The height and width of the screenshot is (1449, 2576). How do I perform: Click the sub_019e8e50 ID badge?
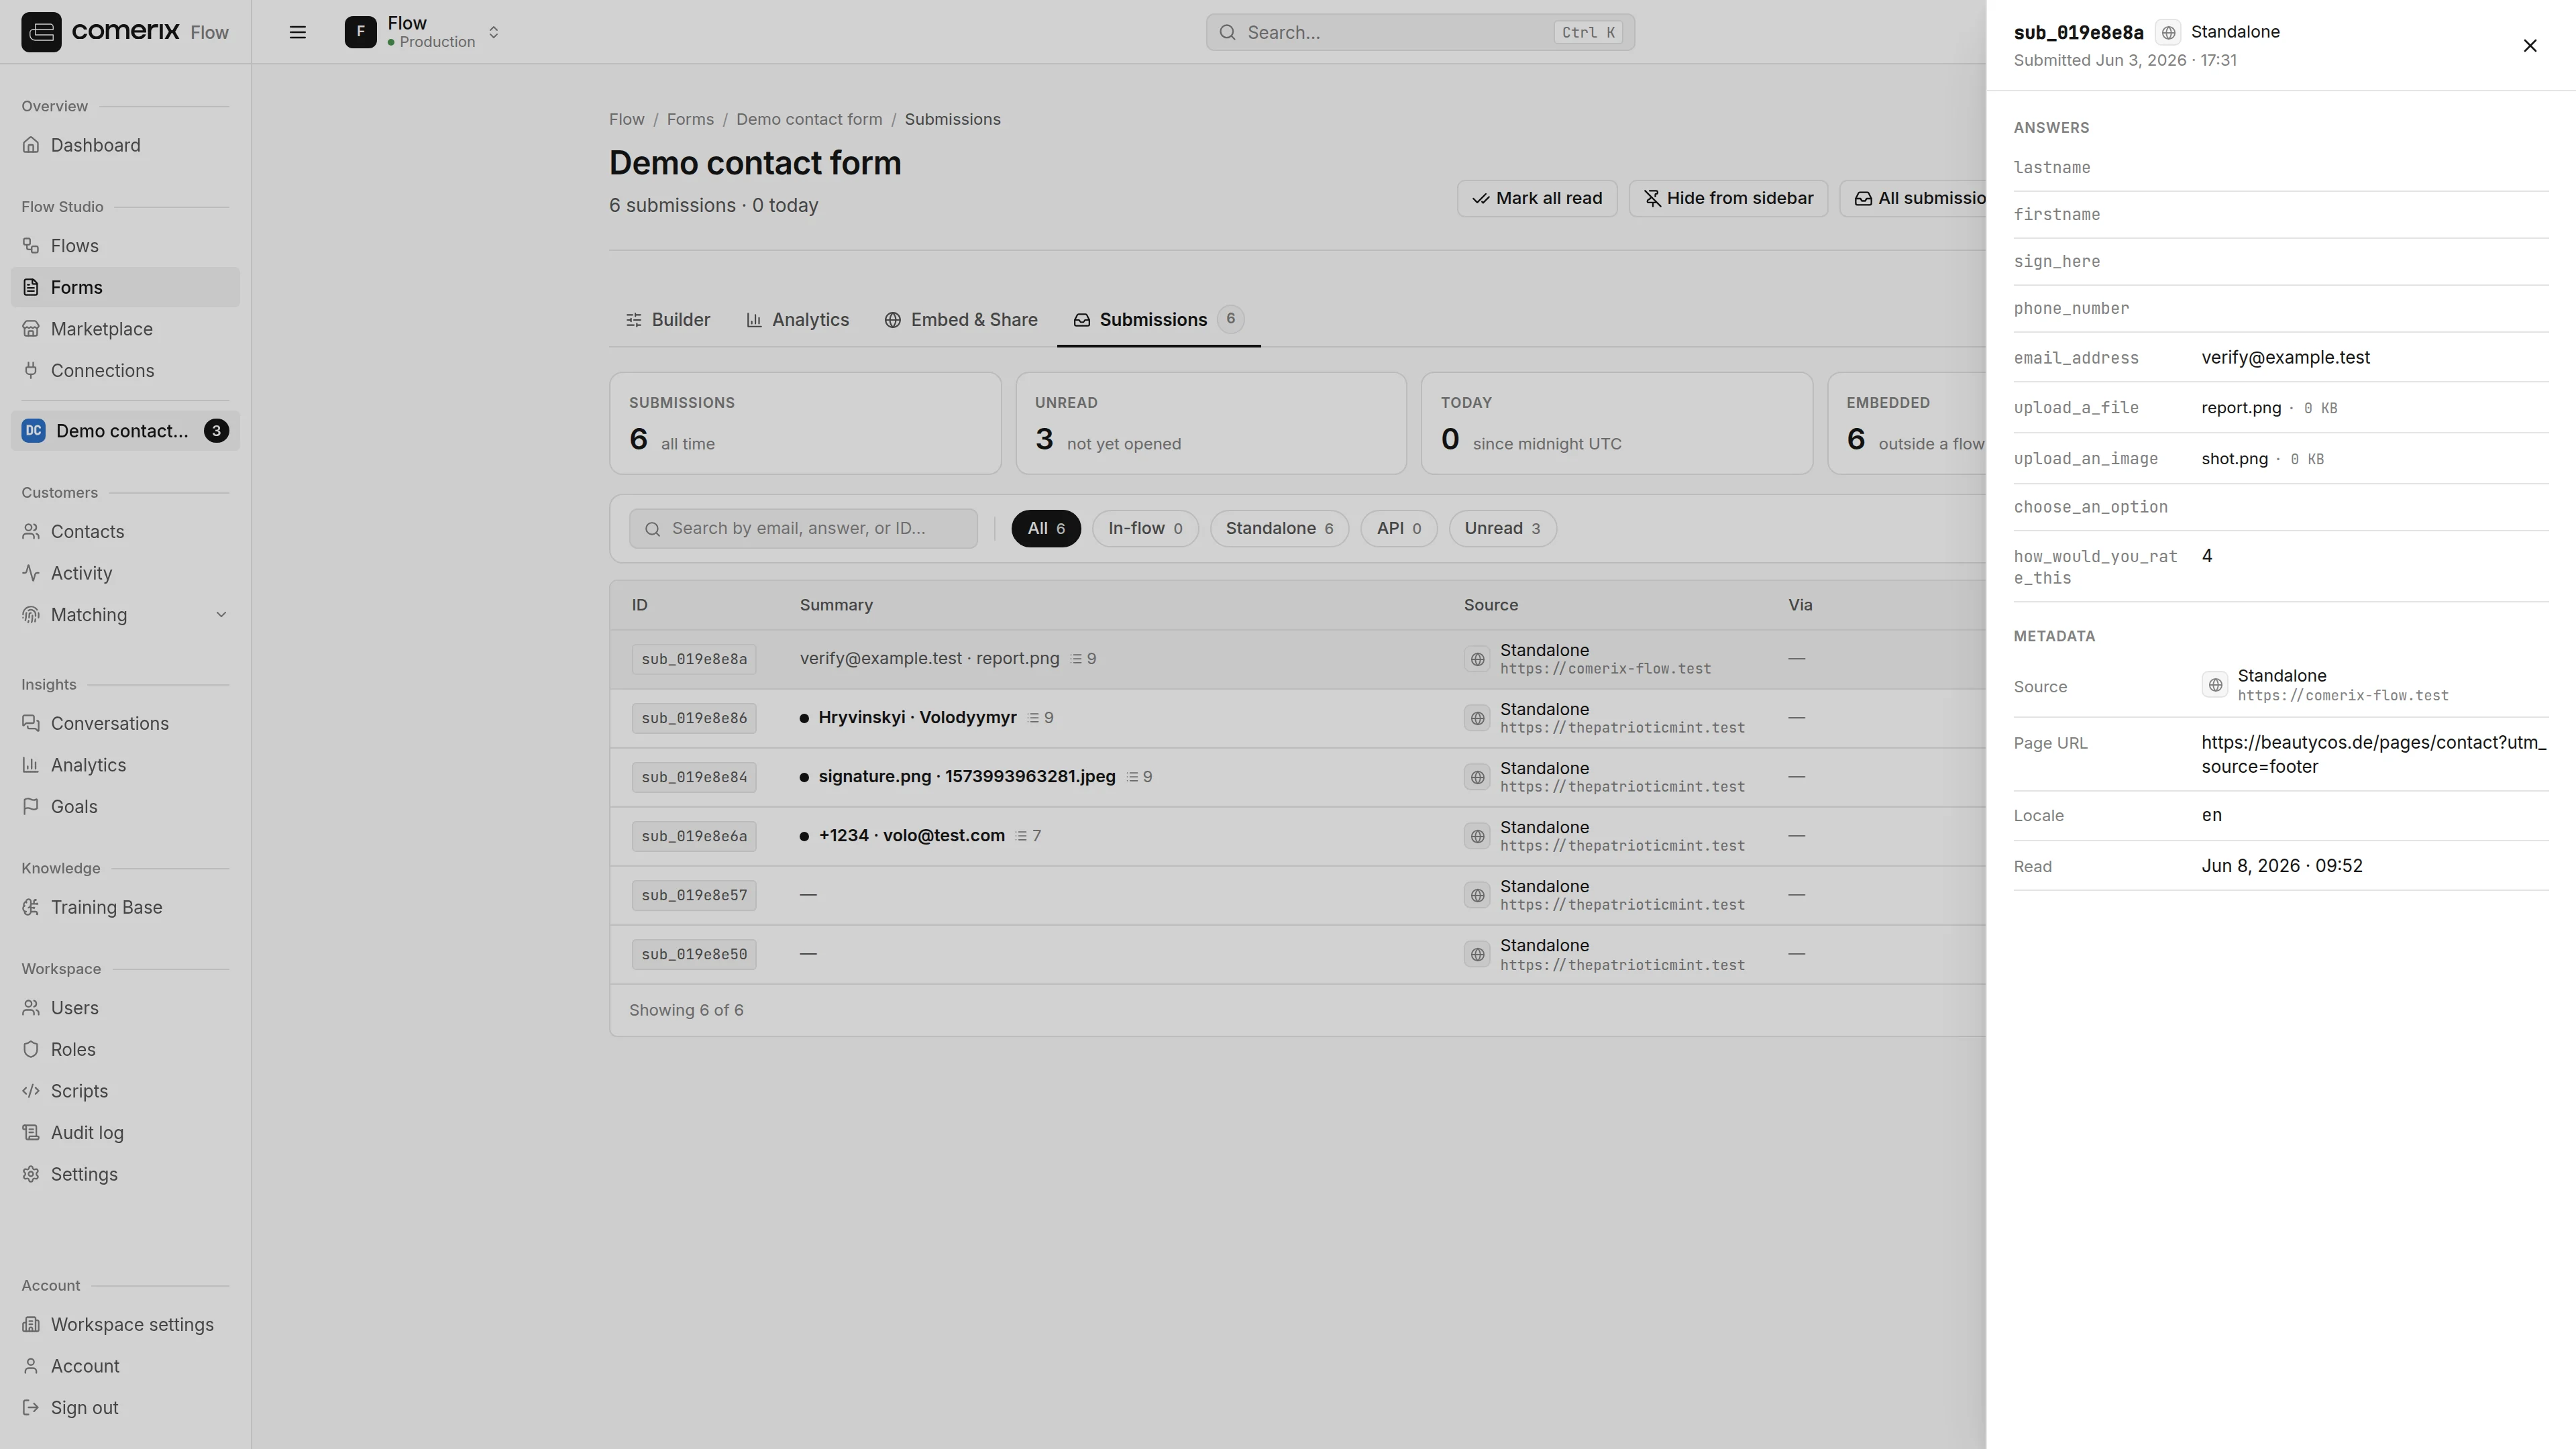694,954
